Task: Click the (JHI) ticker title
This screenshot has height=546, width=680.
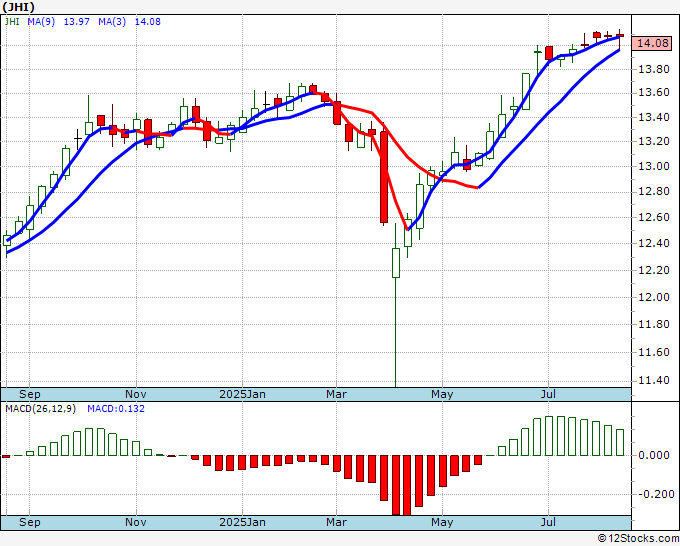Action: [18, 7]
